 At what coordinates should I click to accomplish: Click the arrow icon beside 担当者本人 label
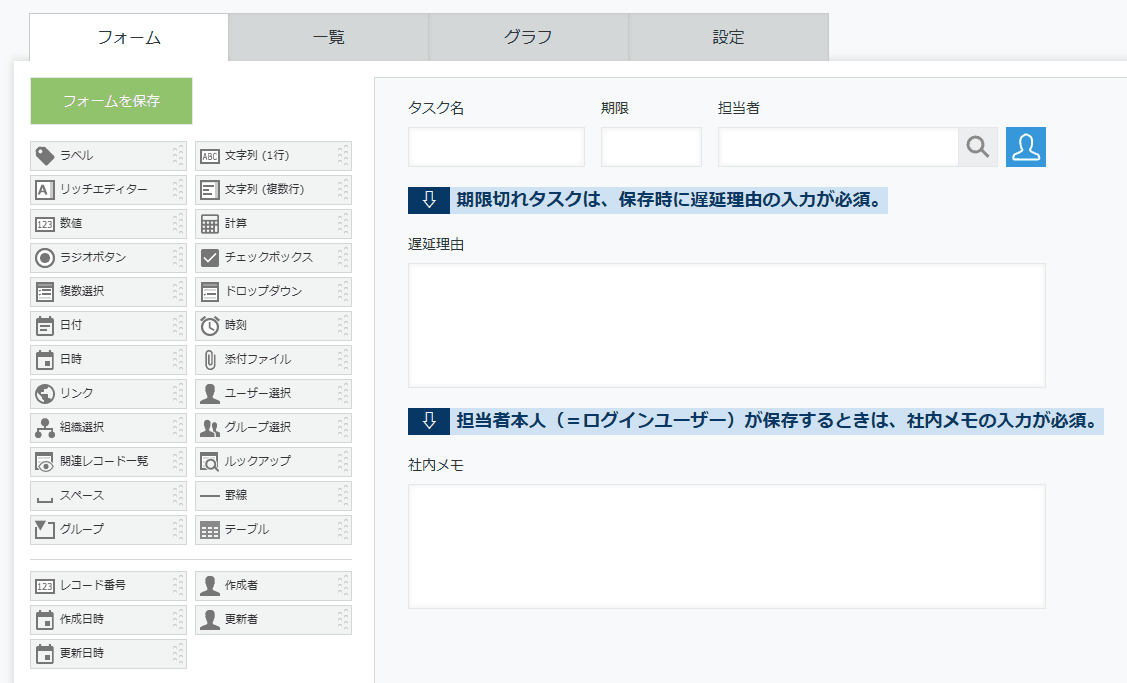coord(429,421)
